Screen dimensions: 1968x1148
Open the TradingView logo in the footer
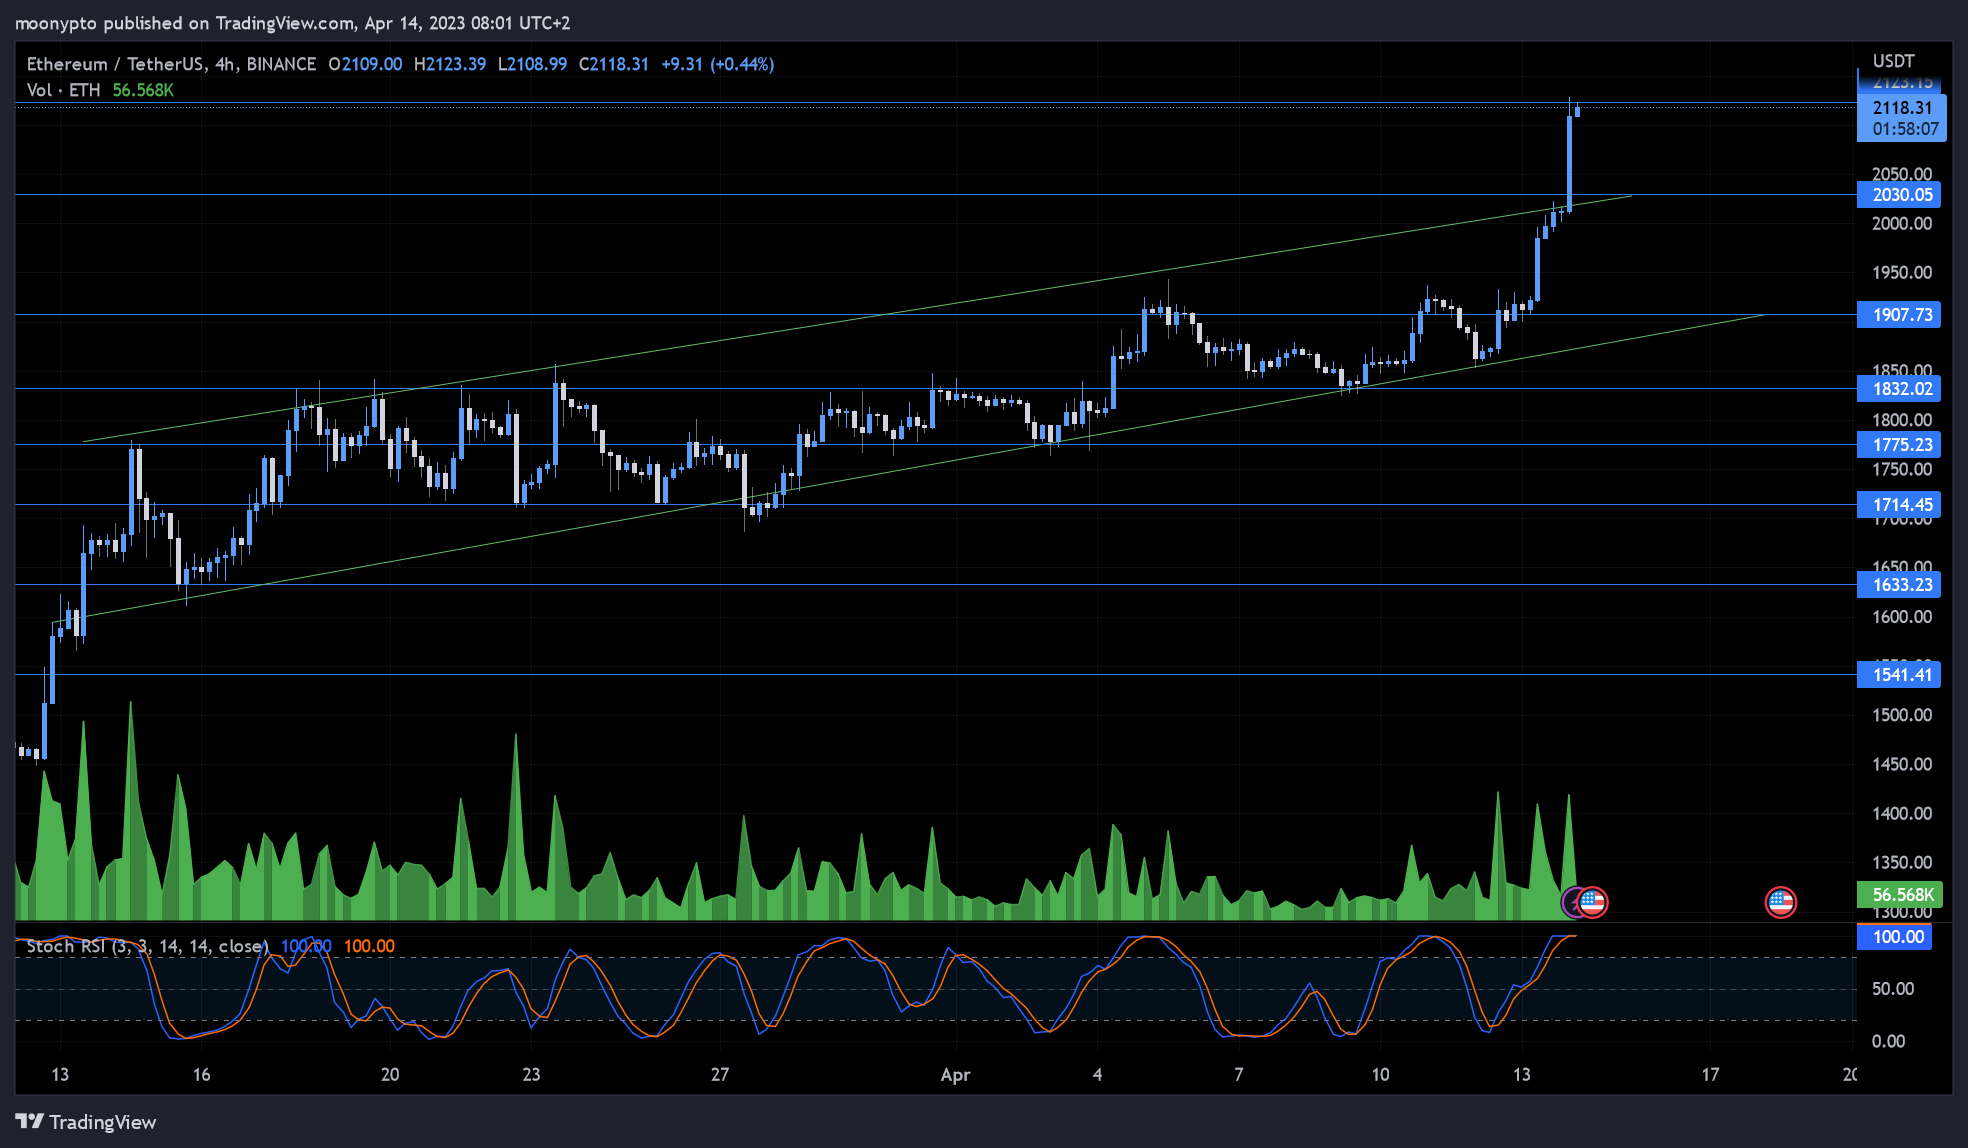86,1122
